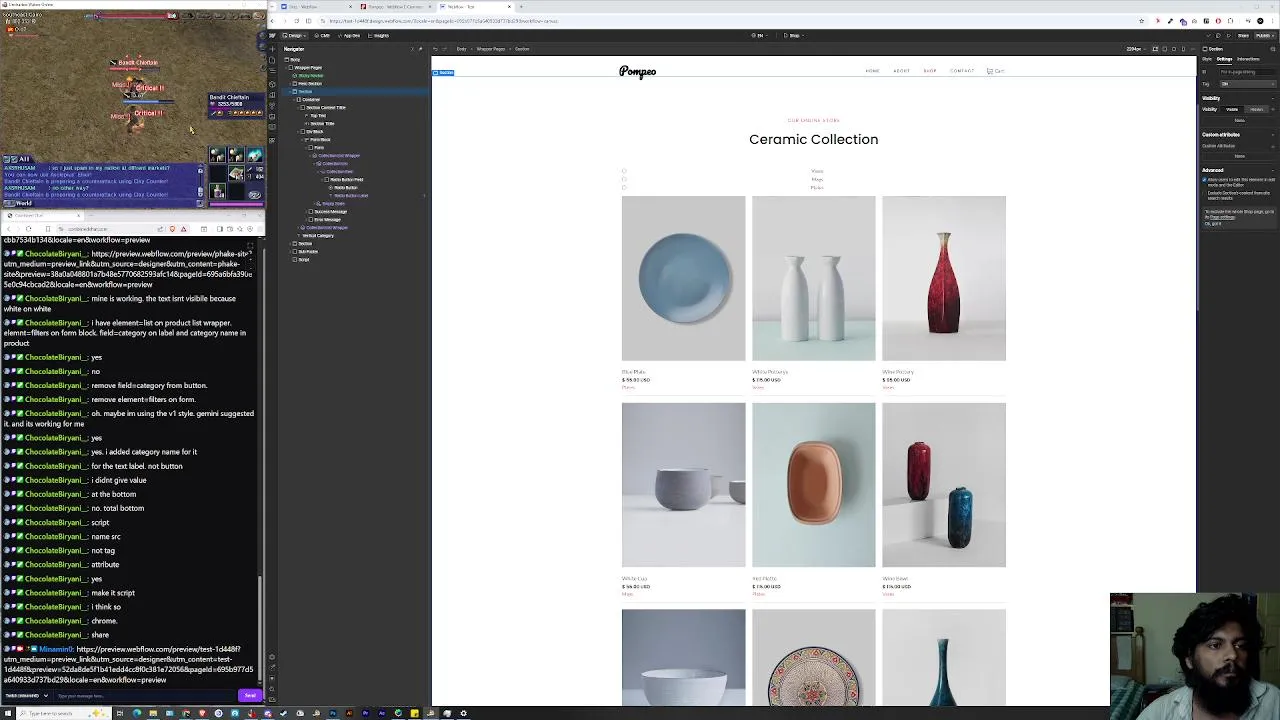The width and height of the screenshot is (1280, 720).
Task: Select the Navigator icon in Webflow sidebar
Action: point(272,71)
